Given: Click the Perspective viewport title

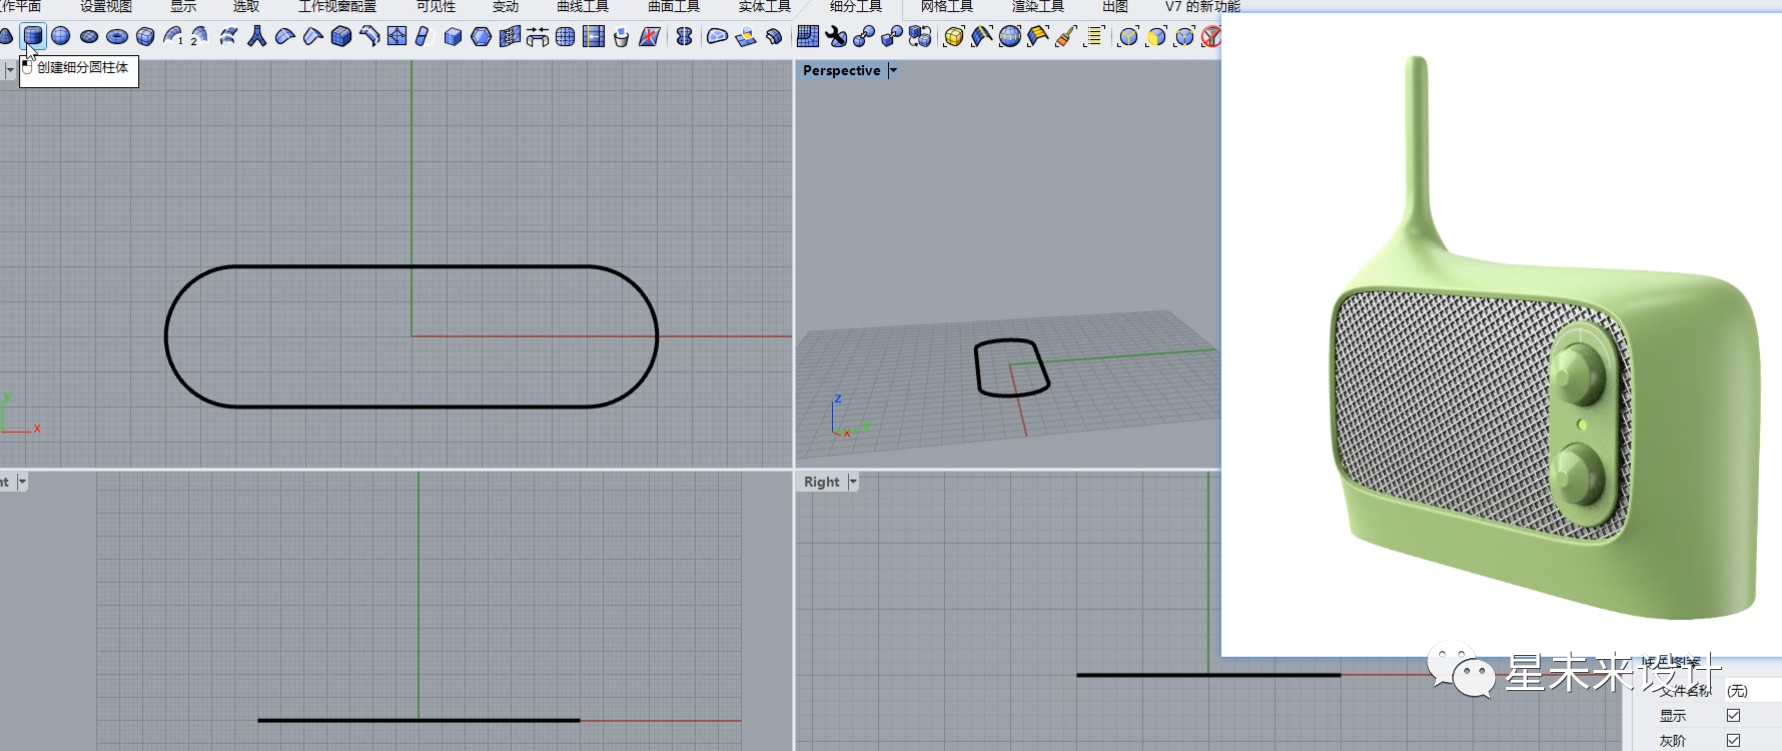Looking at the screenshot, I should click(x=842, y=71).
